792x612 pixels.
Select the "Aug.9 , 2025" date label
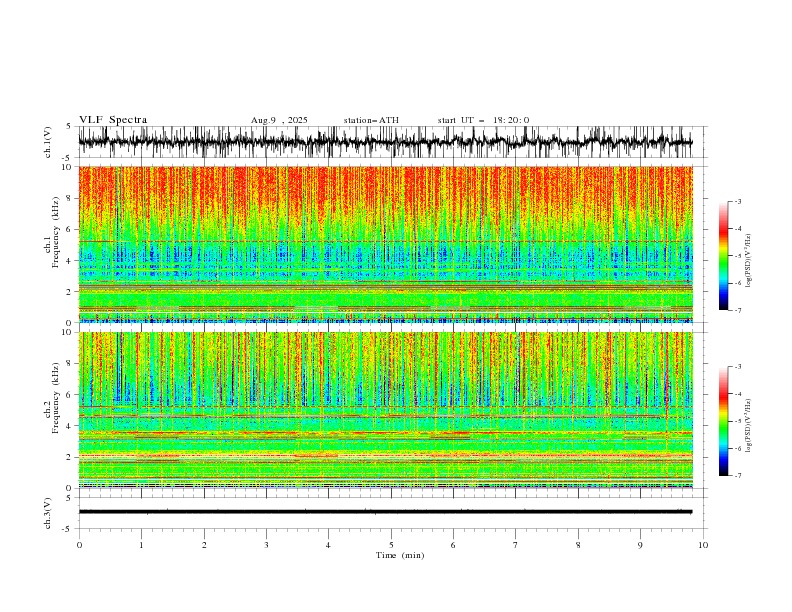(279, 120)
